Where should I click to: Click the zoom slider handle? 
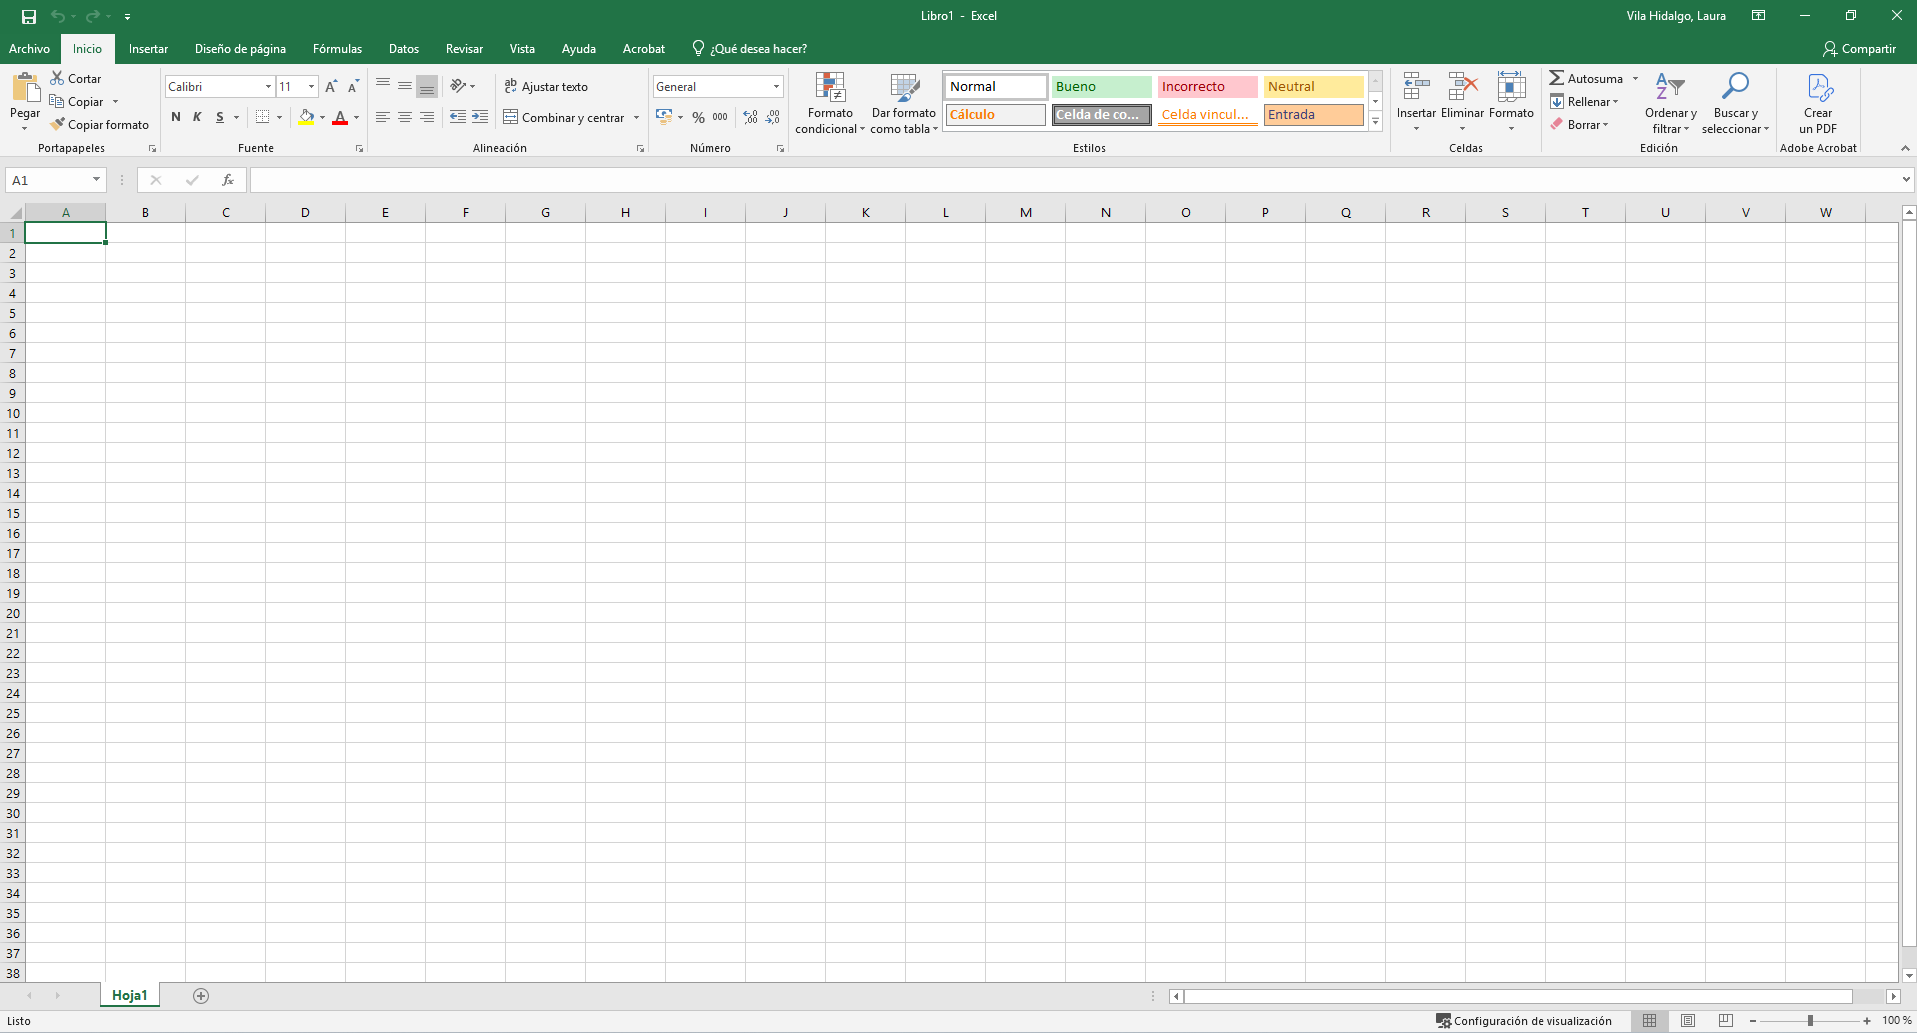tap(1810, 1021)
